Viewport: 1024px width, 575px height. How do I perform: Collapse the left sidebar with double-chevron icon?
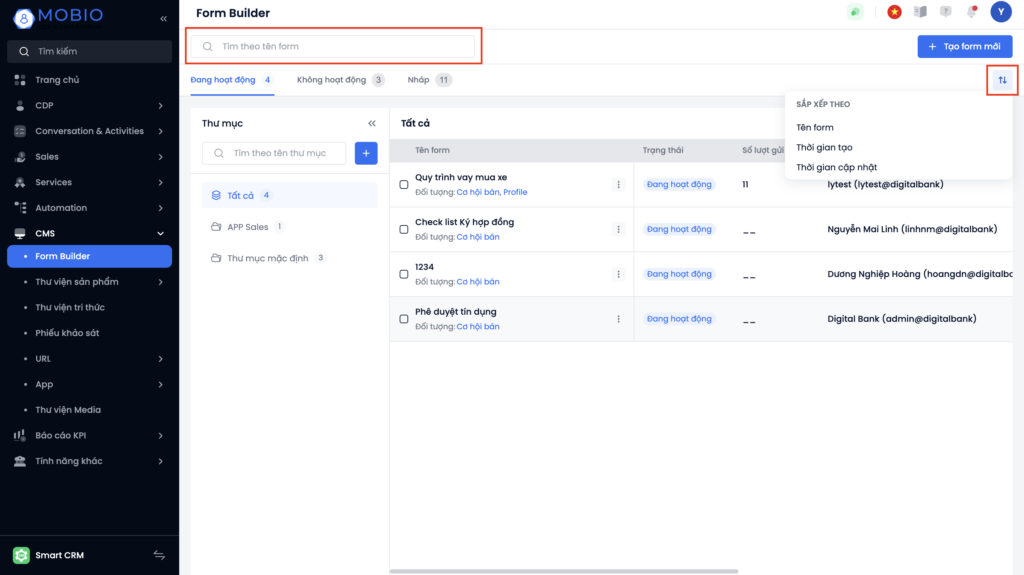point(164,19)
